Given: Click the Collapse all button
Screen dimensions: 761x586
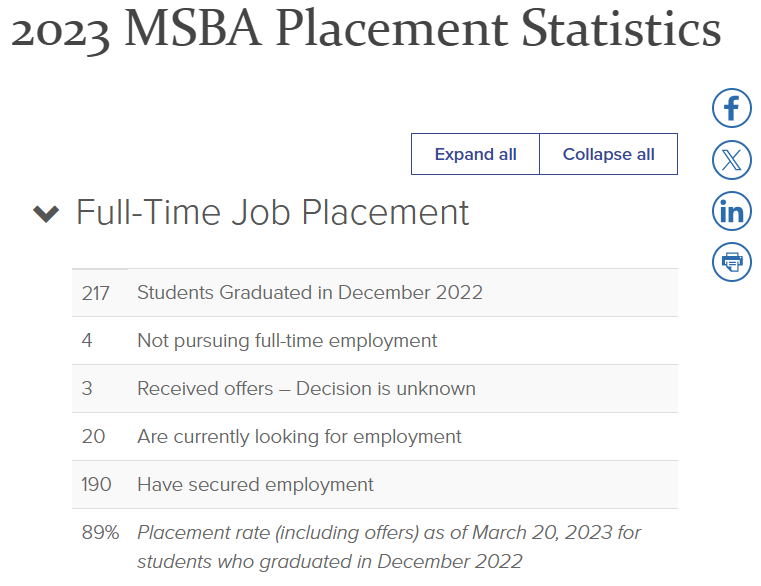Looking at the screenshot, I should point(609,154).
